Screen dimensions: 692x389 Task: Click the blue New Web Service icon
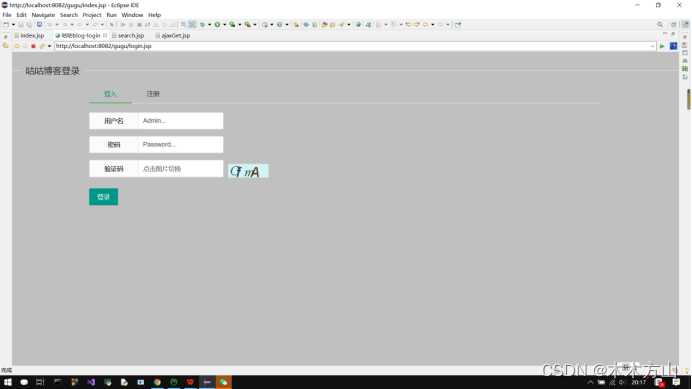[x=279, y=25]
